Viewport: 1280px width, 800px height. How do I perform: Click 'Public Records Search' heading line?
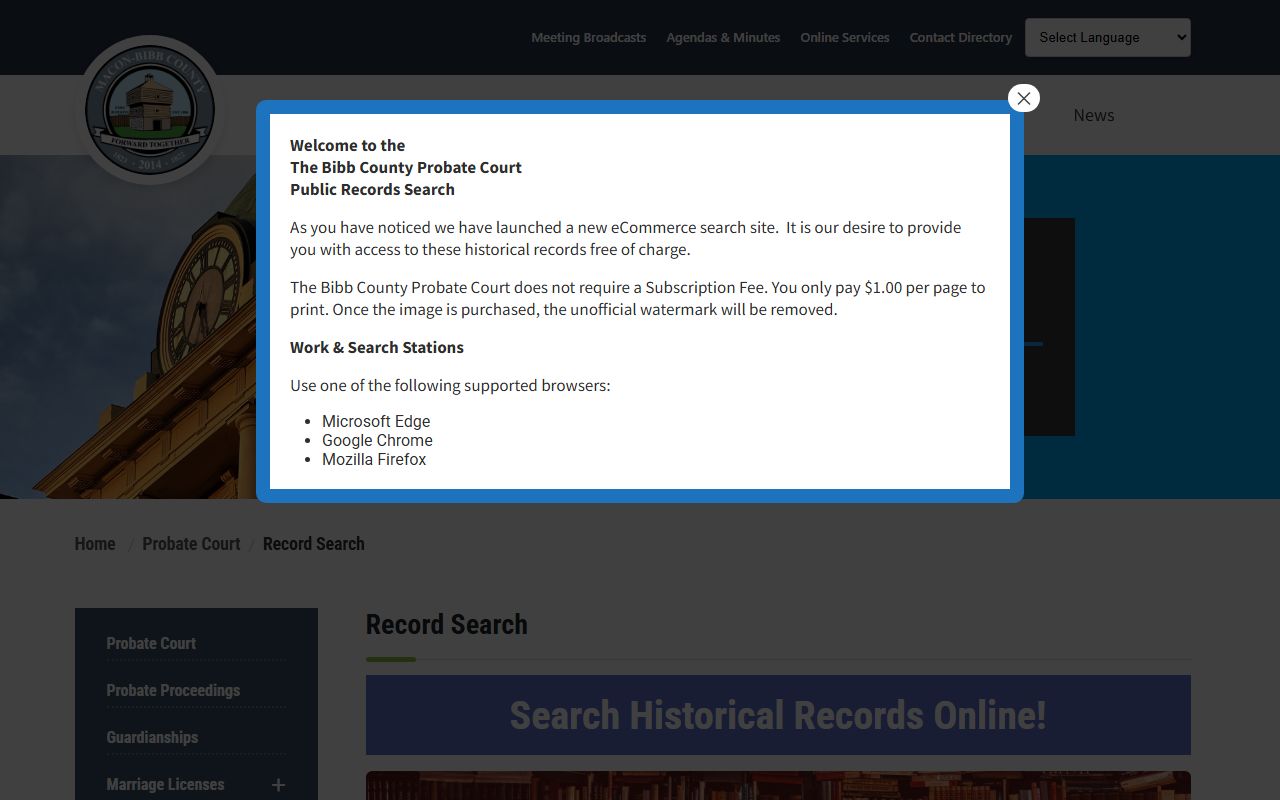[x=372, y=189]
